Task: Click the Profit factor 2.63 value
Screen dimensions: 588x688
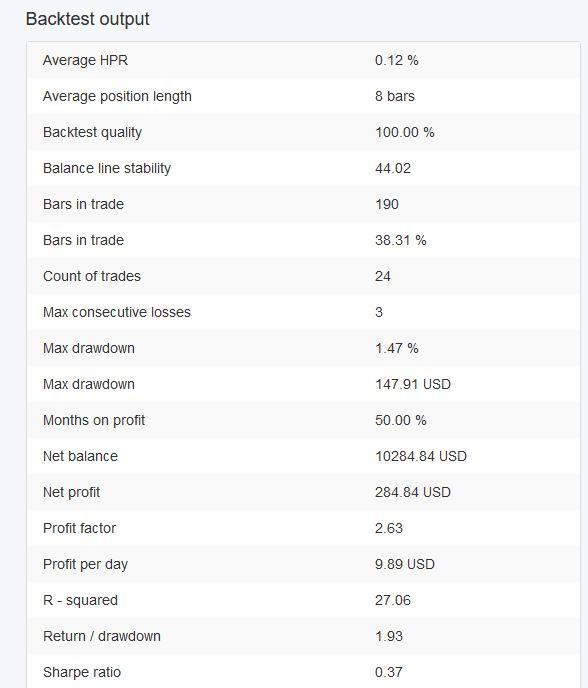Action: coord(389,528)
